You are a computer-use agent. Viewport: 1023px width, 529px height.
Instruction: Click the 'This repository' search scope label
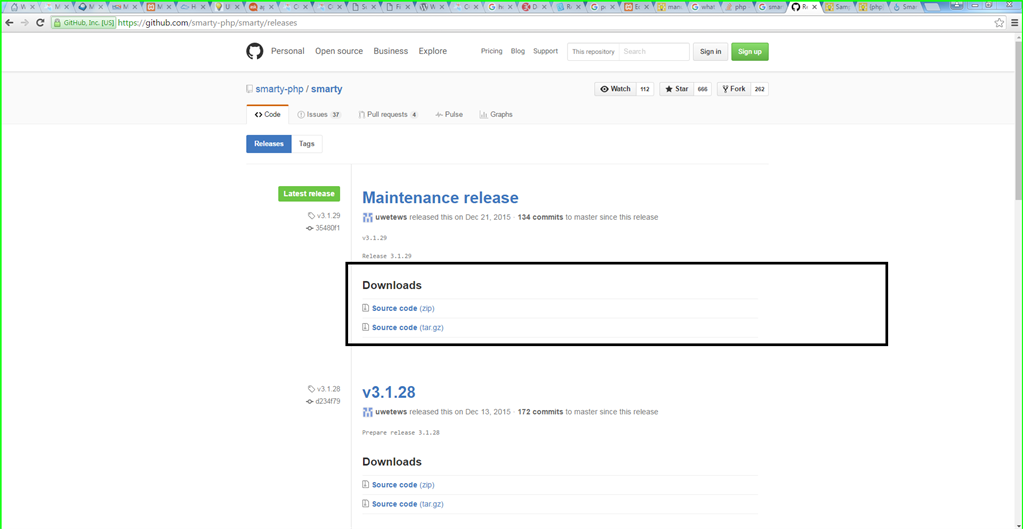tap(593, 52)
